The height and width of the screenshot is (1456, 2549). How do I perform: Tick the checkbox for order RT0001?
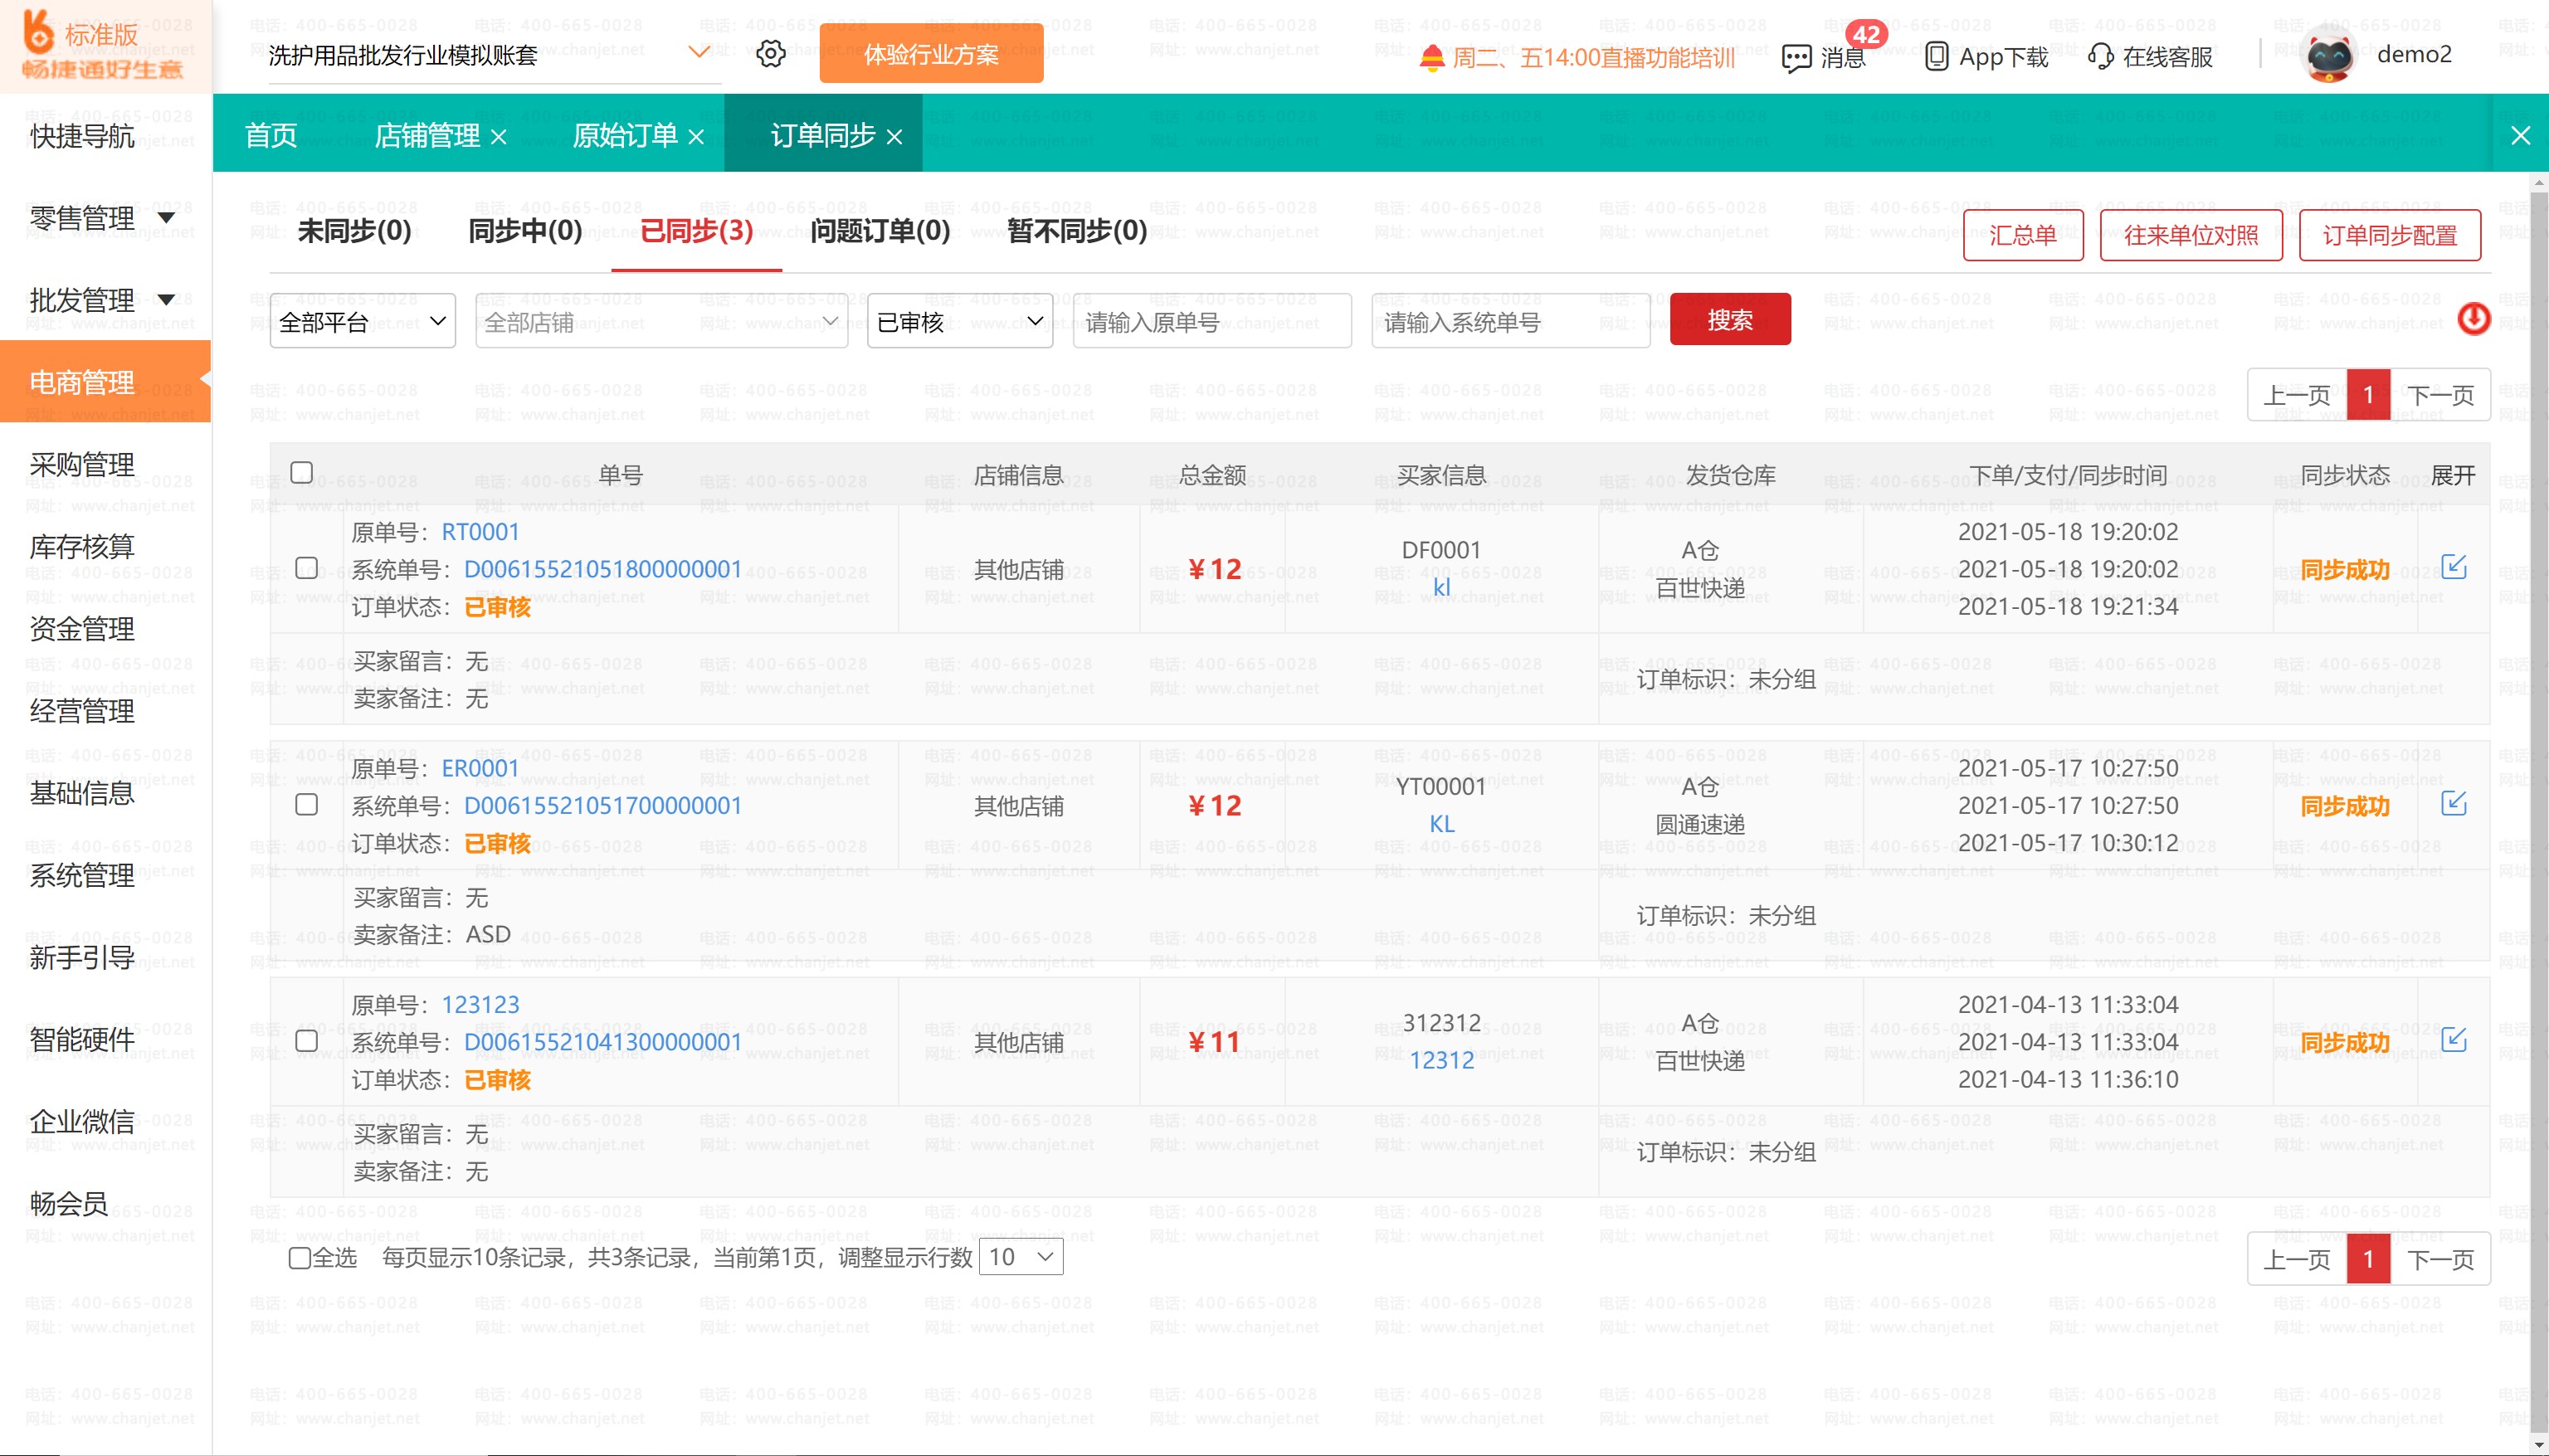(x=307, y=568)
